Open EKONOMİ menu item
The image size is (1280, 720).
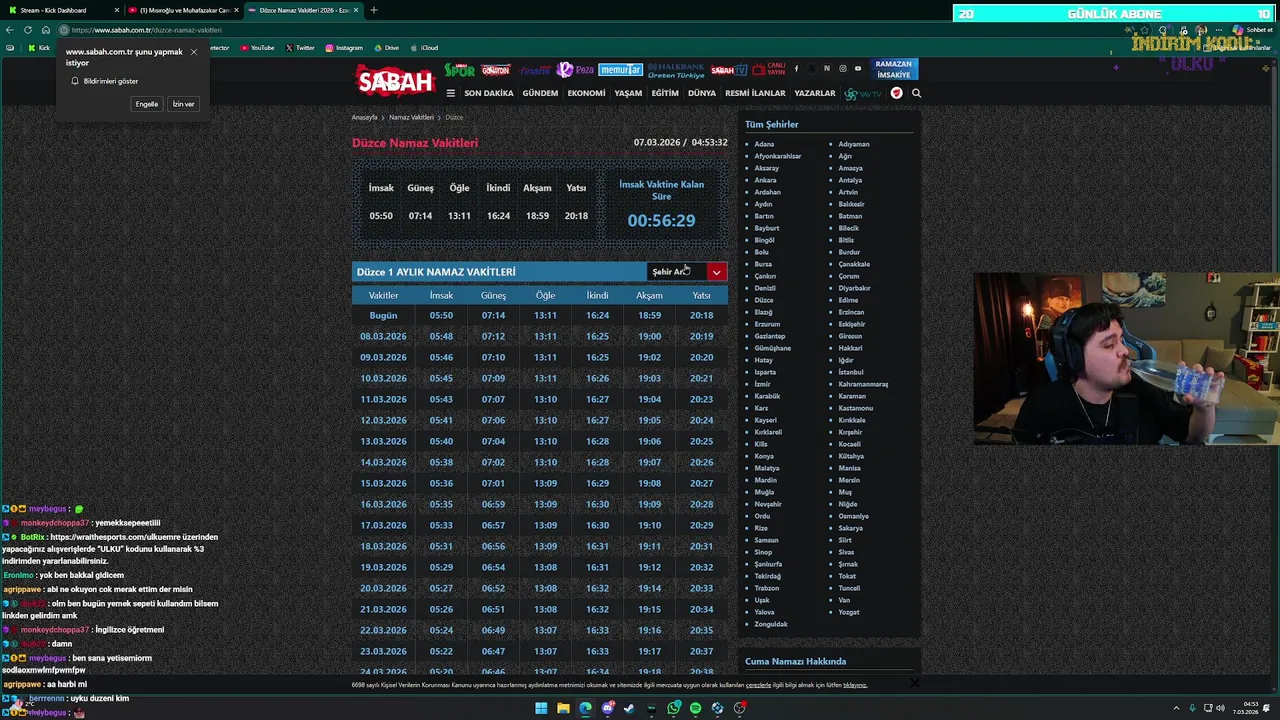(586, 93)
